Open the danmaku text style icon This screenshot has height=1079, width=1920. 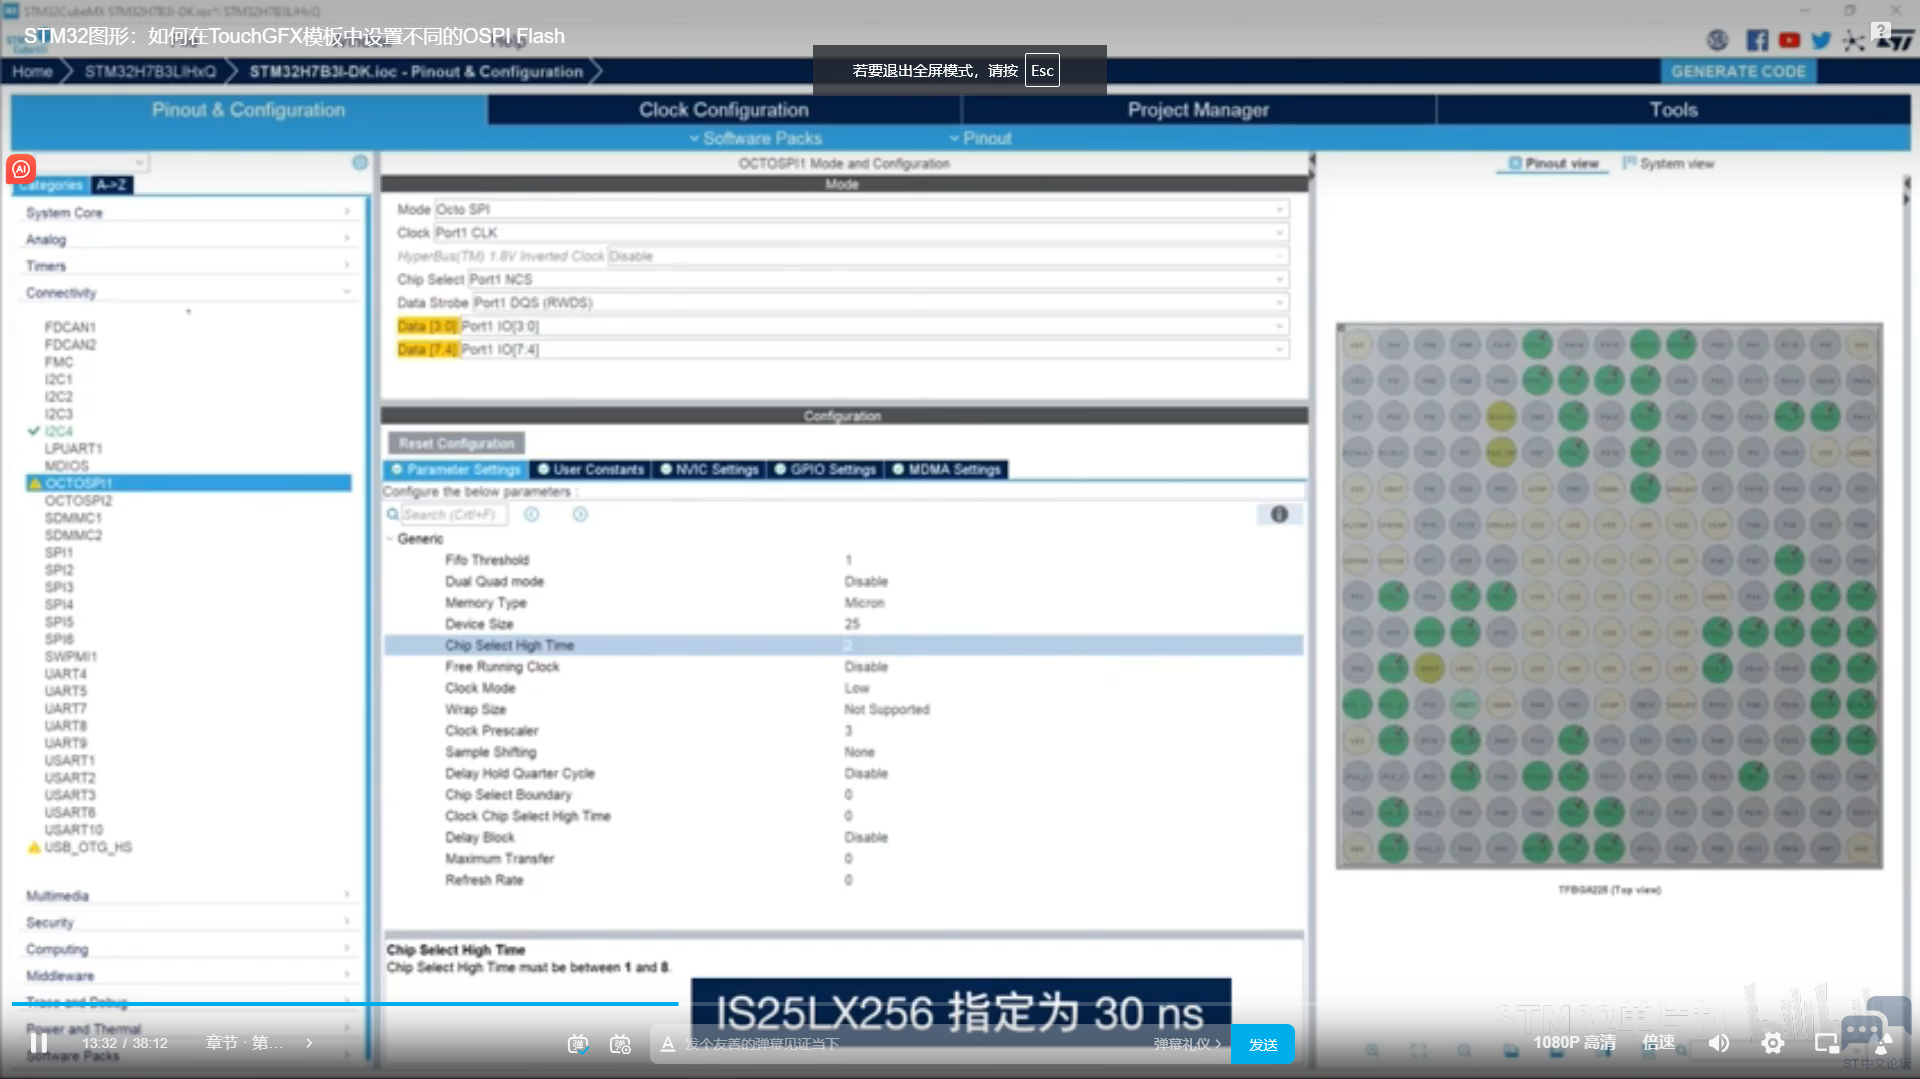tap(667, 1043)
